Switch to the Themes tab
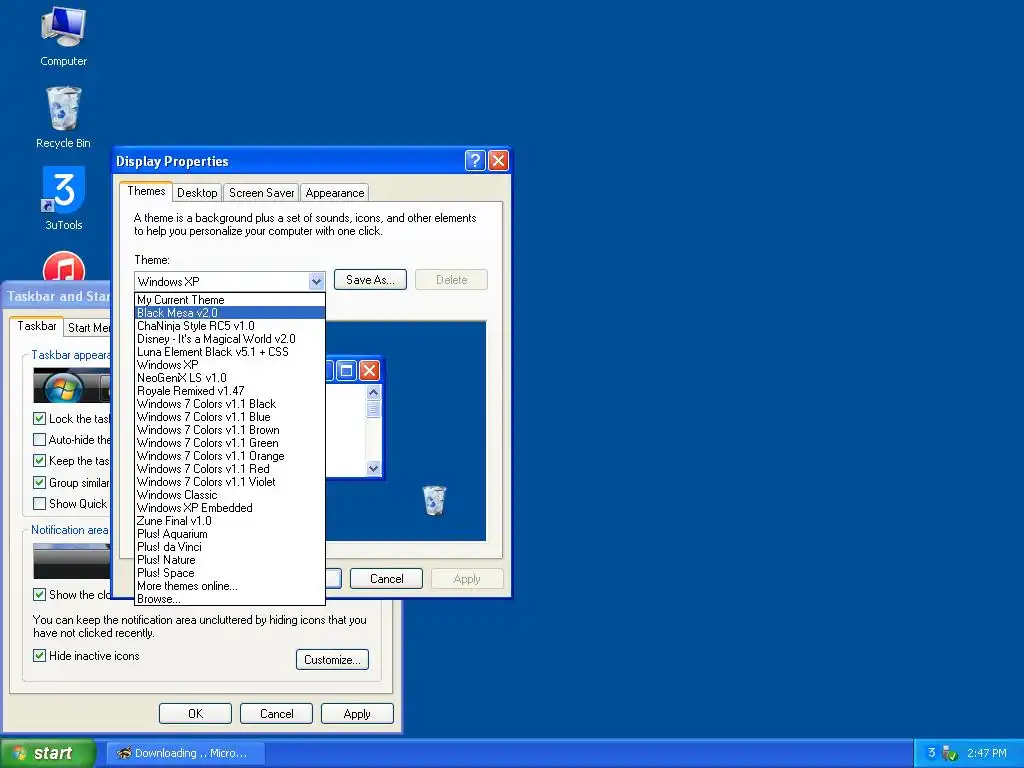The width and height of the screenshot is (1024, 768). 146,191
